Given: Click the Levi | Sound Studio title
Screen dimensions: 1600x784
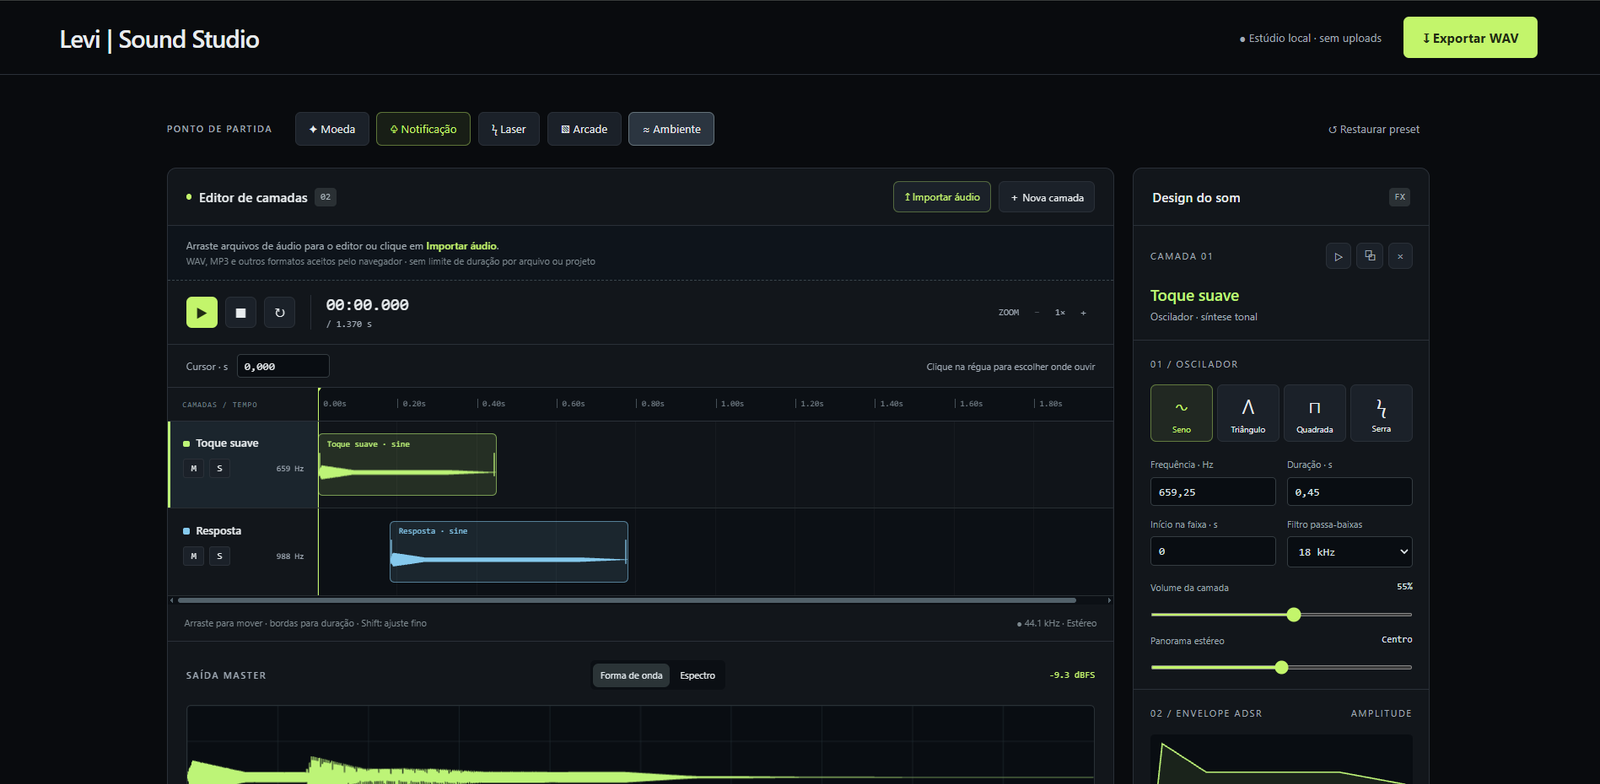Looking at the screenshot, I should pos(160,39).
